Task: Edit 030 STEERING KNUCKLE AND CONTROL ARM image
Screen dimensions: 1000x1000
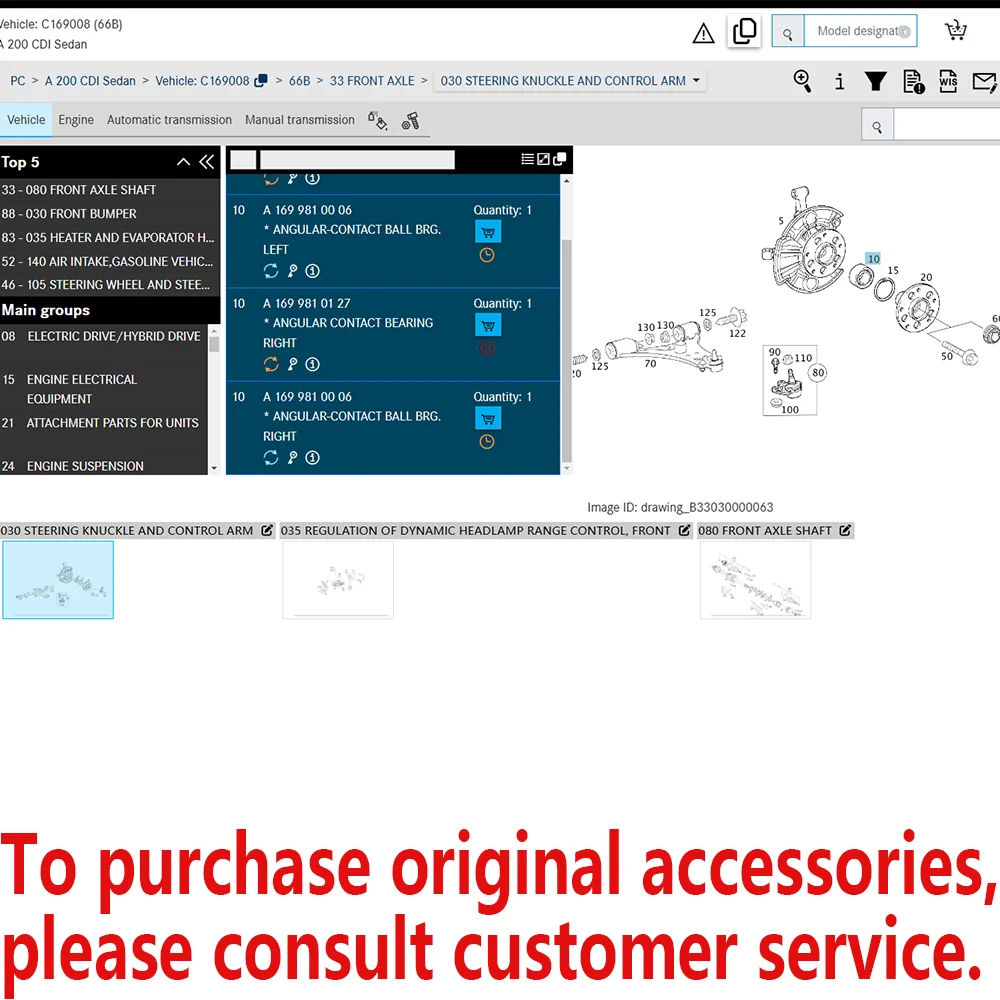Action: pyautogui.click(x=267, y=531)
